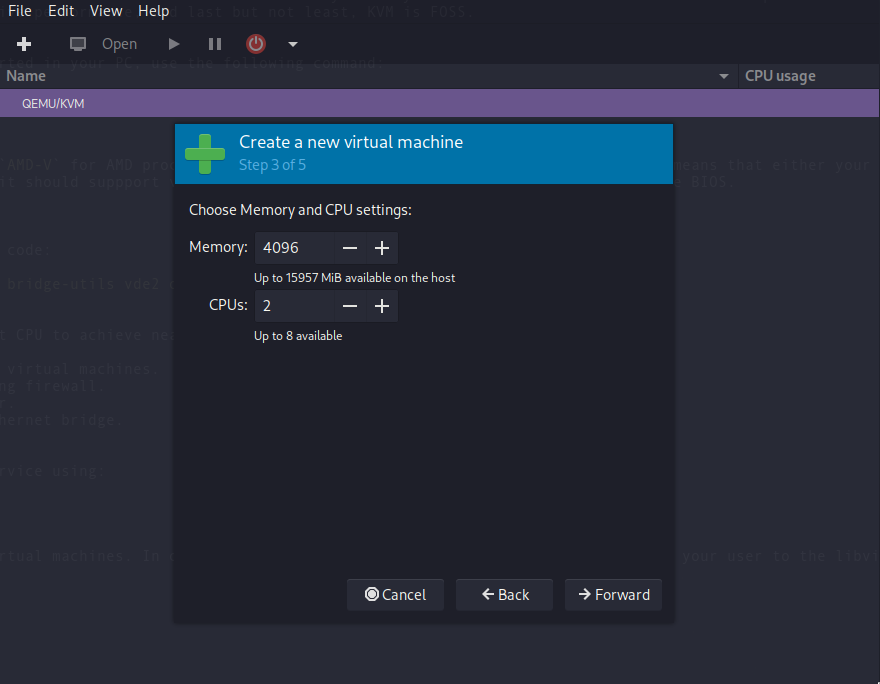Go Back to the previous wizard step

[x=505, y=595]
